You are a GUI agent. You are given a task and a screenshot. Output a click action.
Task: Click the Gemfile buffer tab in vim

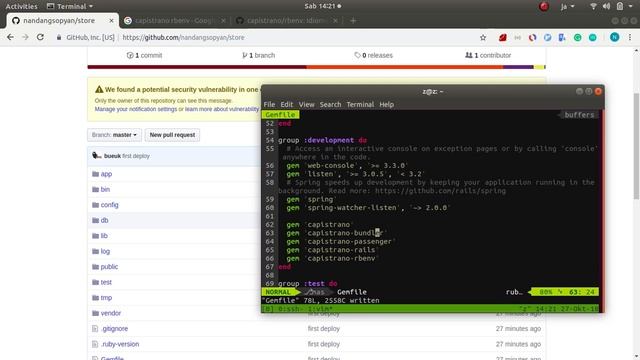point(280,115)
